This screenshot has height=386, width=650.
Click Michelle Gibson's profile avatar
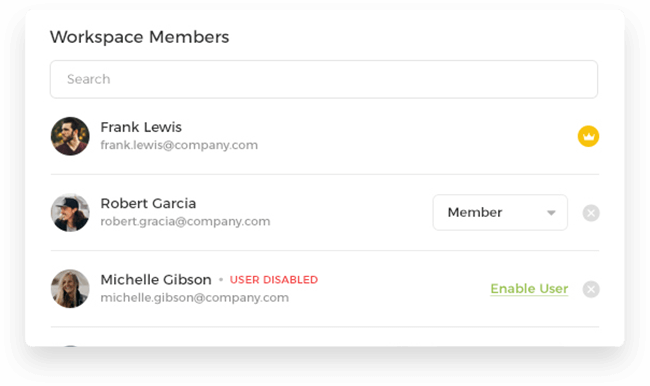click(70, 289)
